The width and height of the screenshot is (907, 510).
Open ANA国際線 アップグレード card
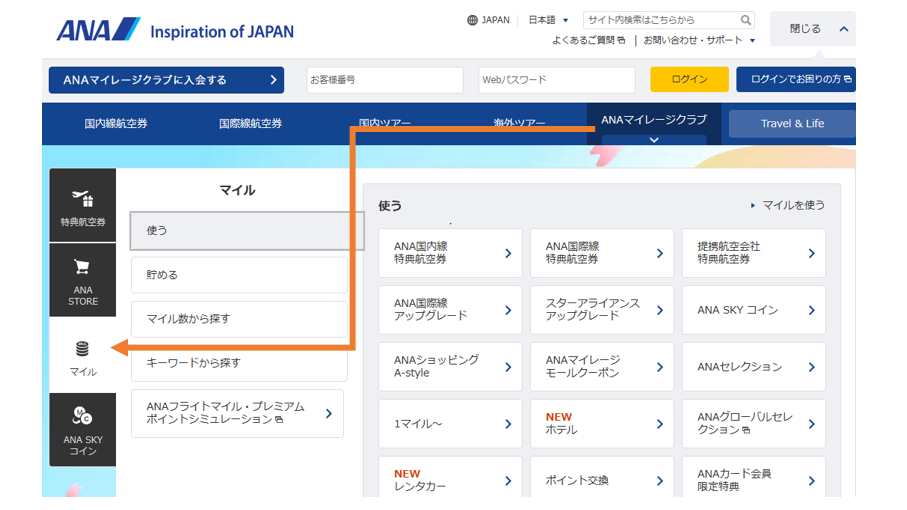450,310
